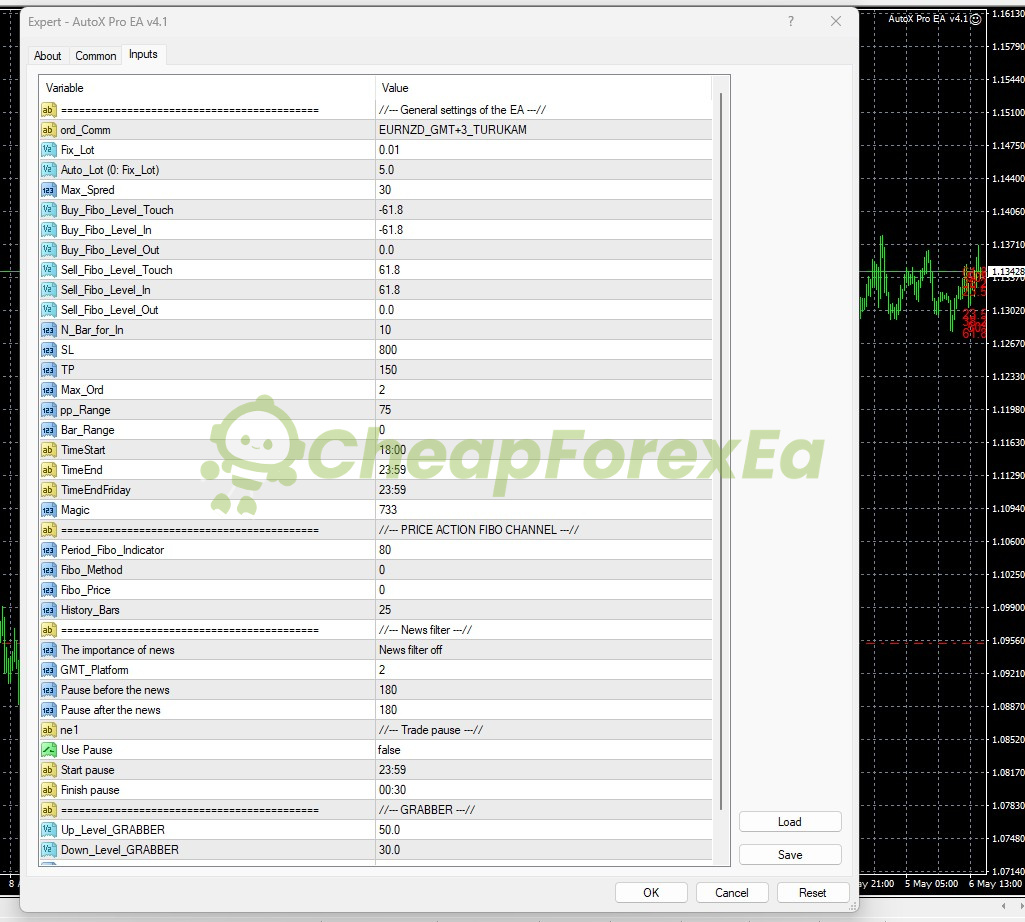
Task: Select the SL value 800
Action: click(544, 350)
